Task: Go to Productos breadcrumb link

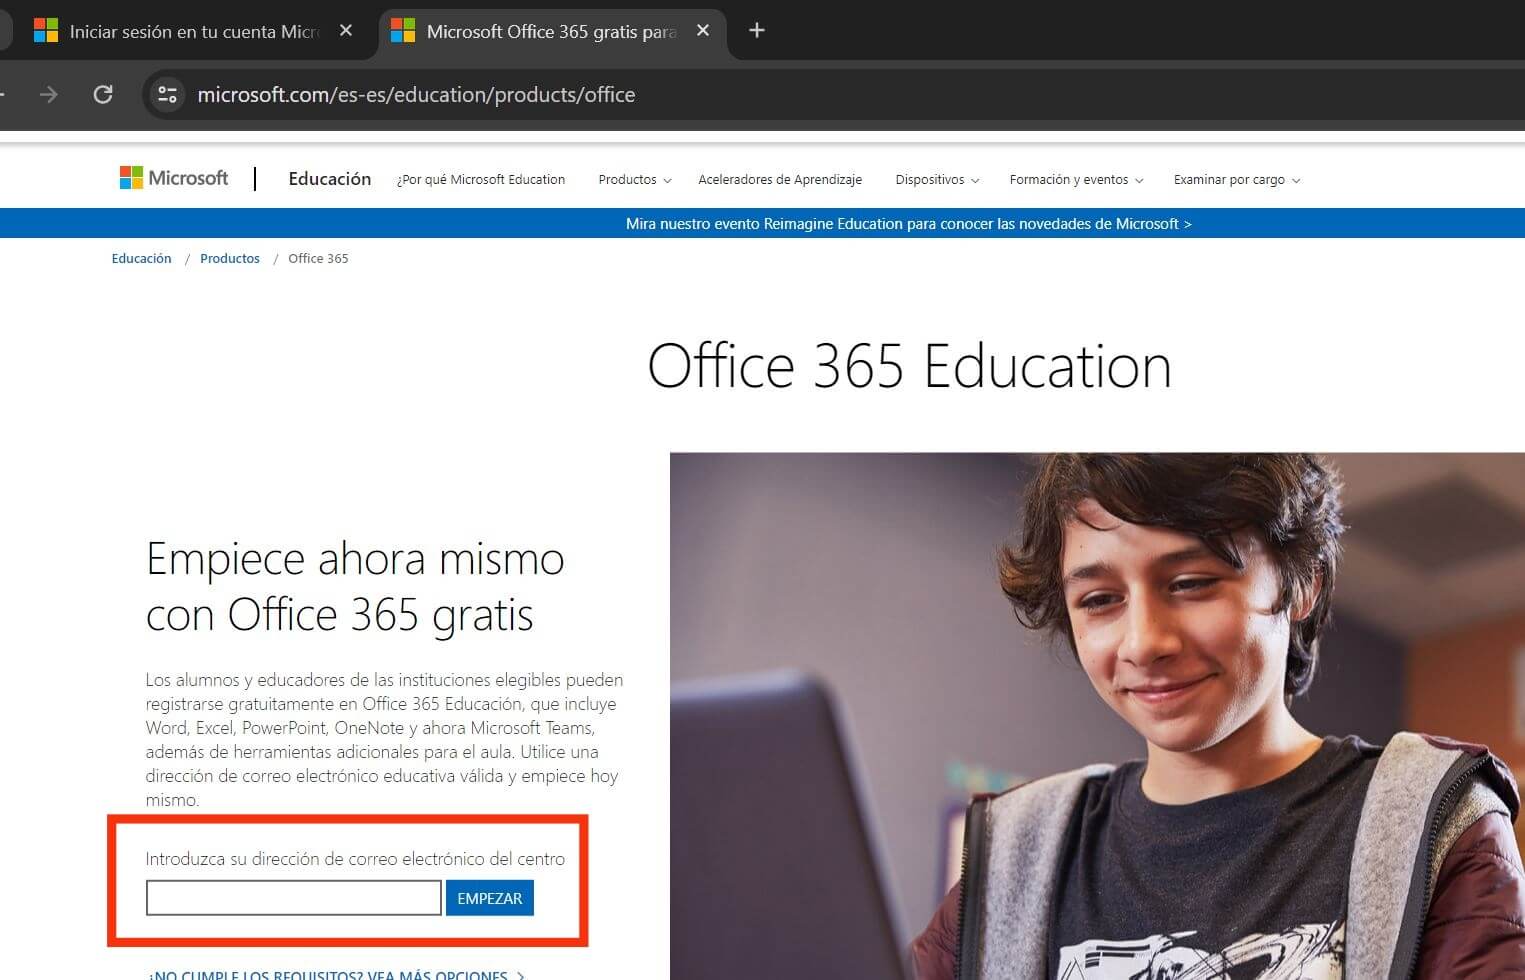Action: [x=230, y=258]
